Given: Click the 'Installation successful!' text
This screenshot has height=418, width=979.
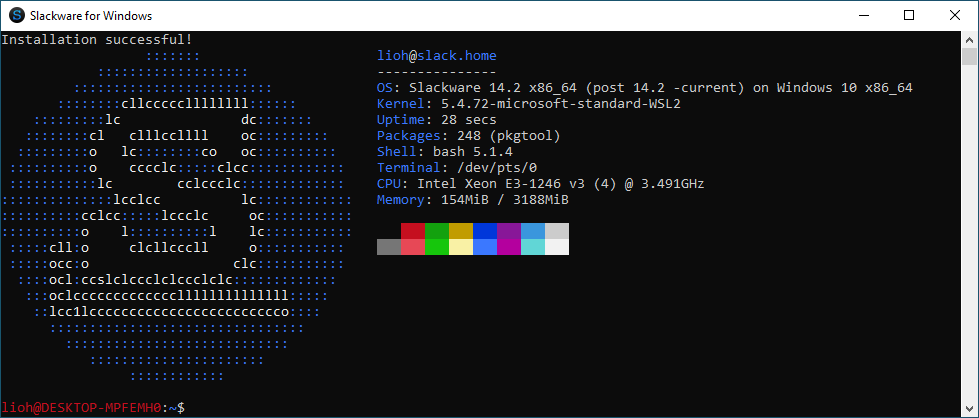Looking at the screenshot, I should point(97,40).
